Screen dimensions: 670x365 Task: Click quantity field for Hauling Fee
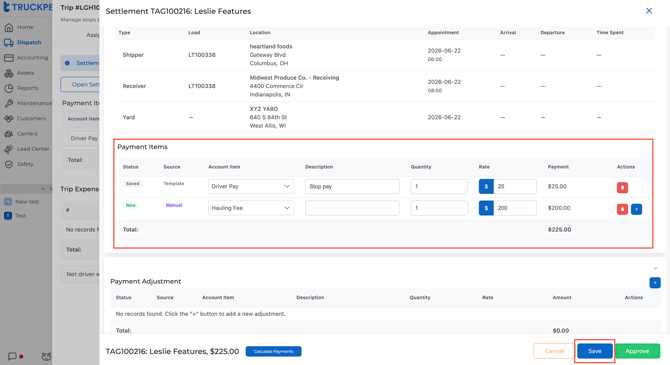click(x=439, y=208)
